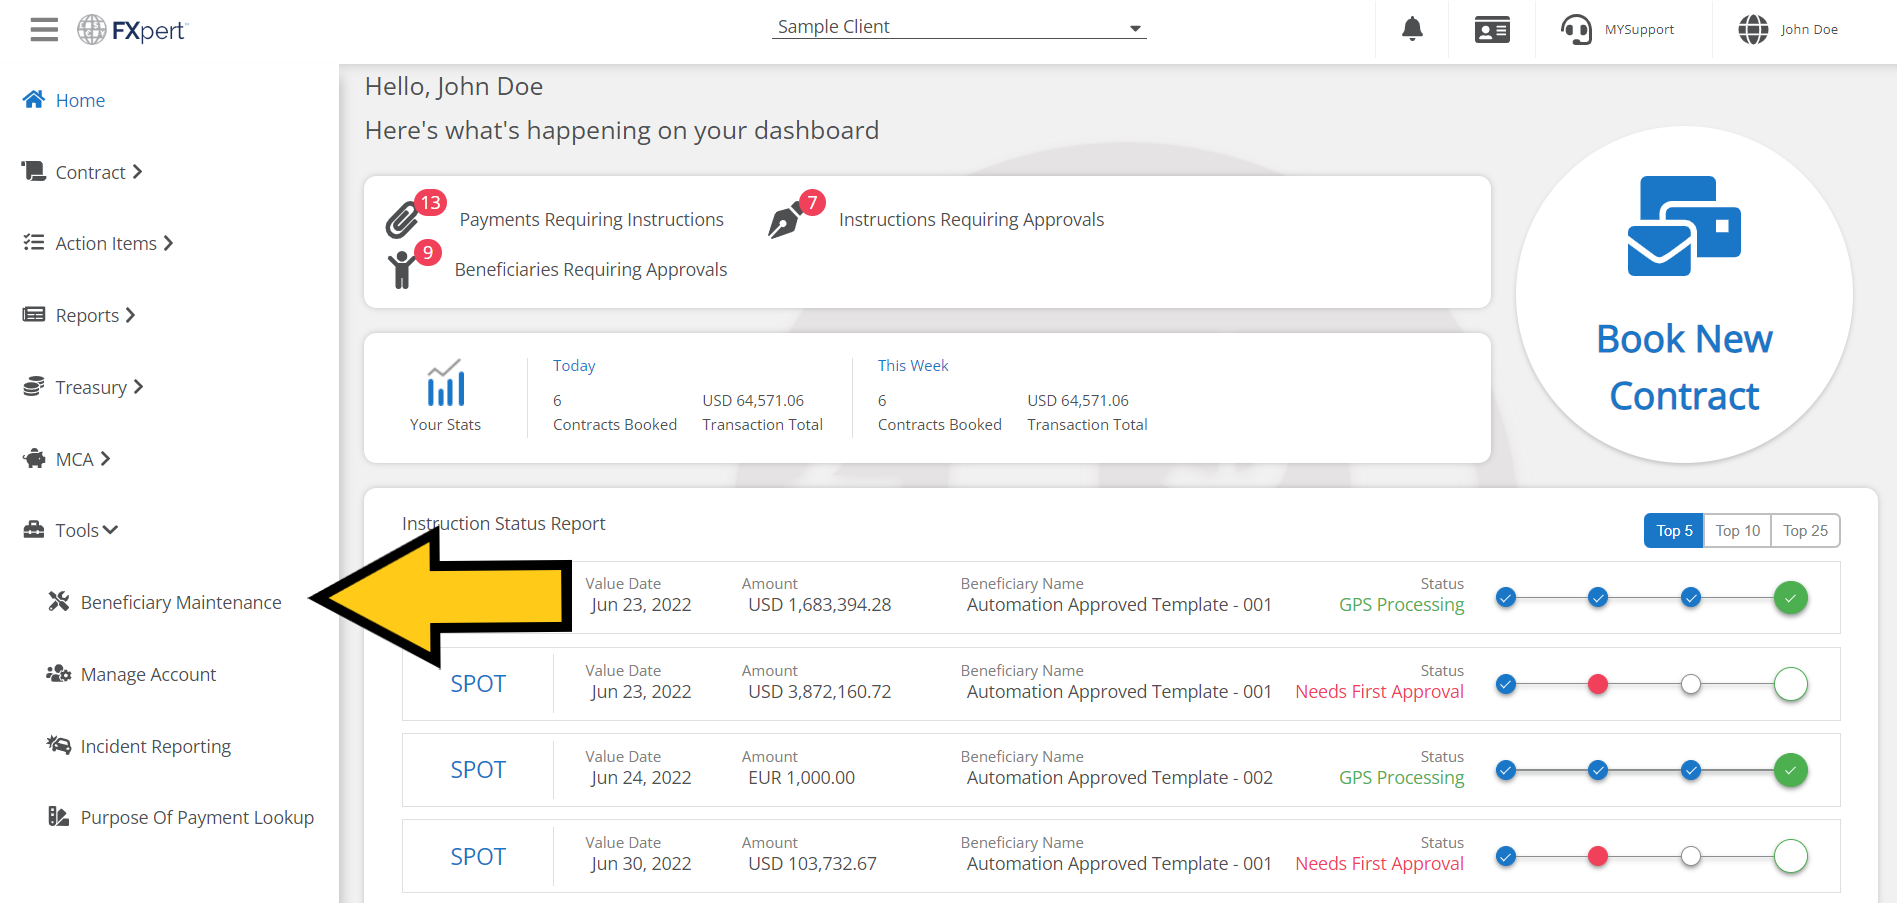
Task: Open Beneficiaries Requiring Approvals
Action: coord(590,269)
